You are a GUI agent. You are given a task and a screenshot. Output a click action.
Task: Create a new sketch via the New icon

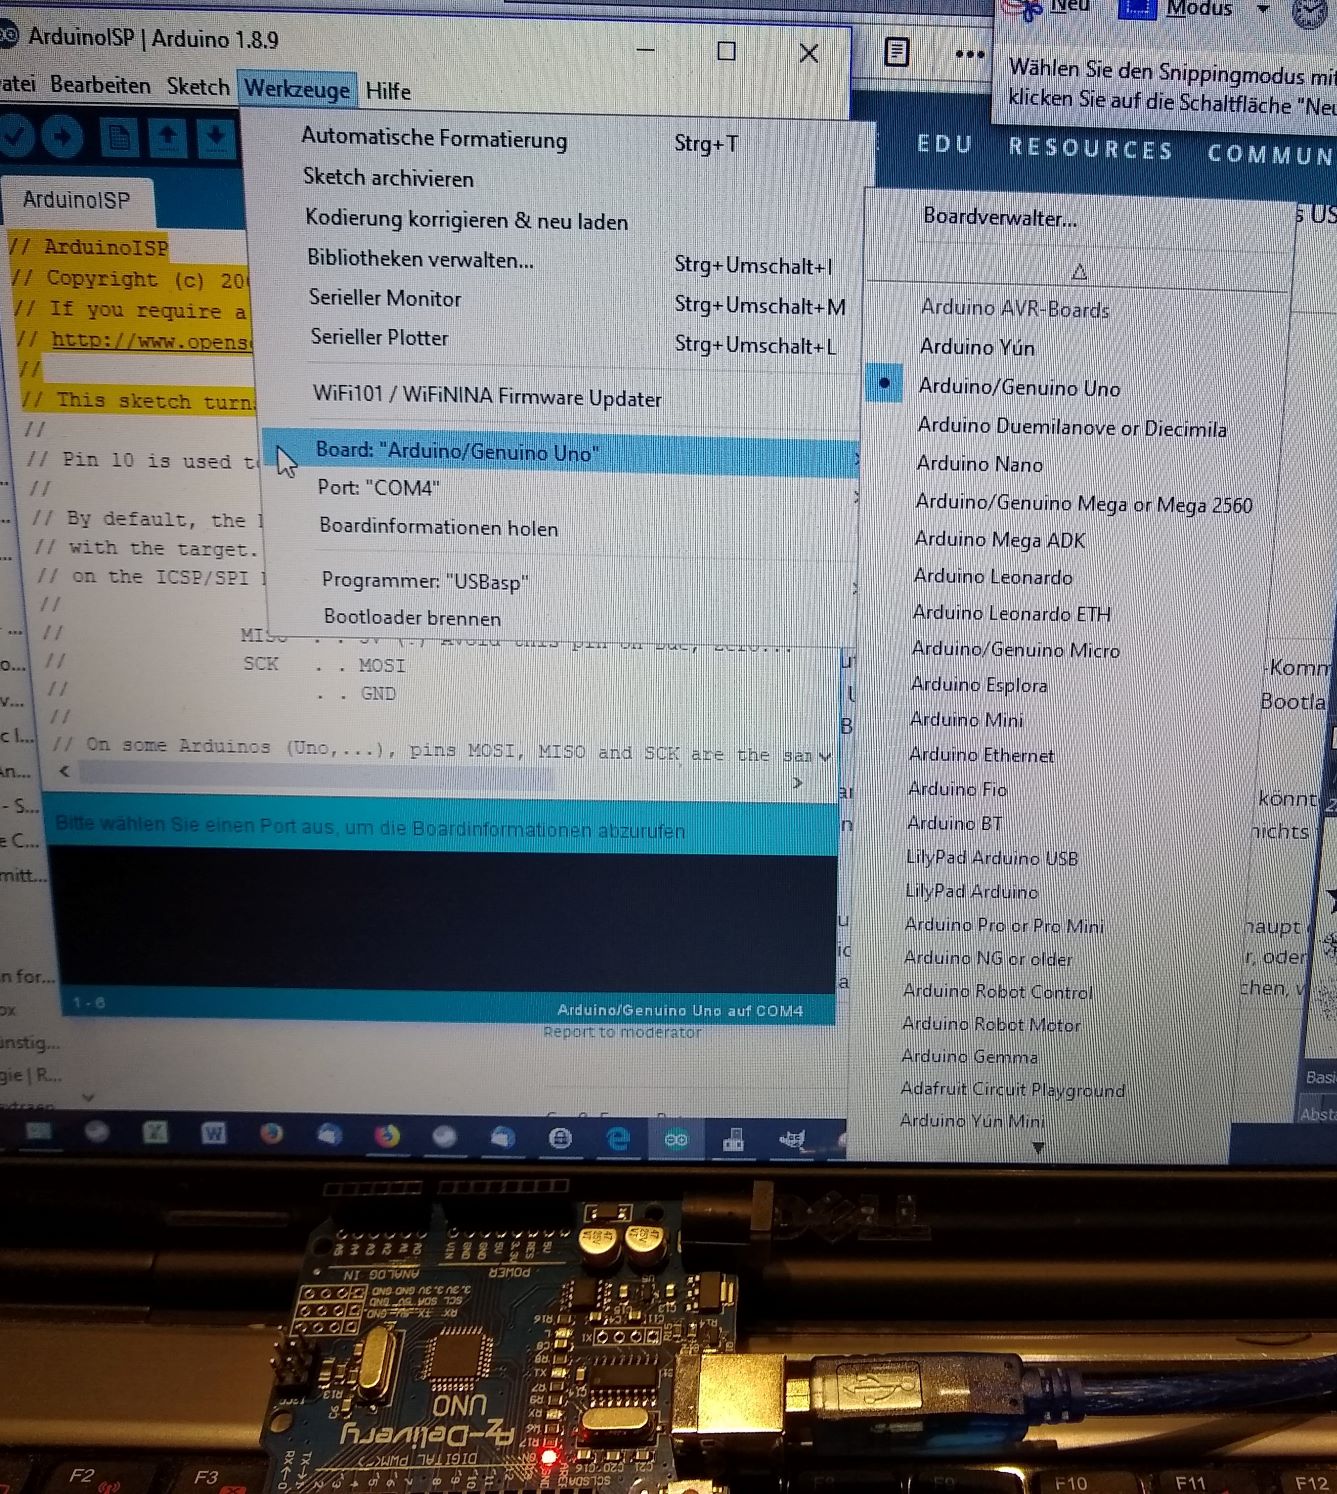(x=119, y=138)
